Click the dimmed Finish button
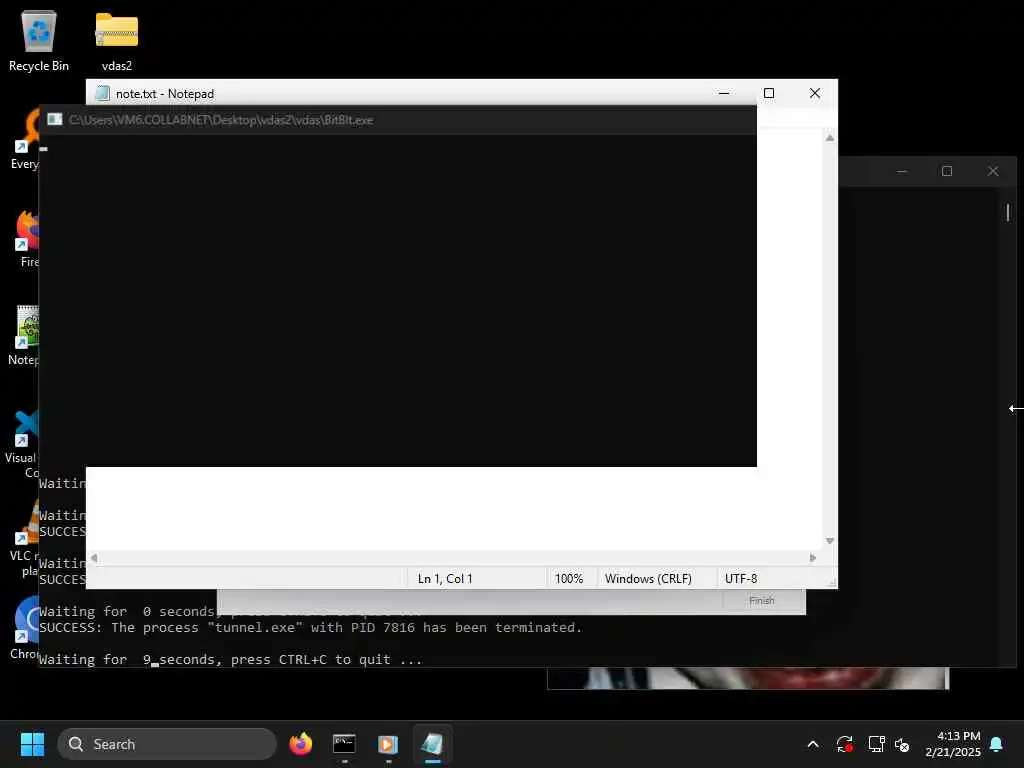This screenshot has width=1024, height=768. (761, 600)
